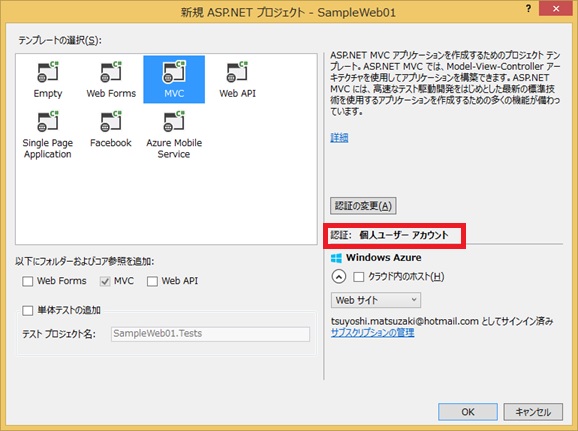This screenshot has height=431, width=578.
Task: Select the MVC template icon
Action: pos(174,72)
